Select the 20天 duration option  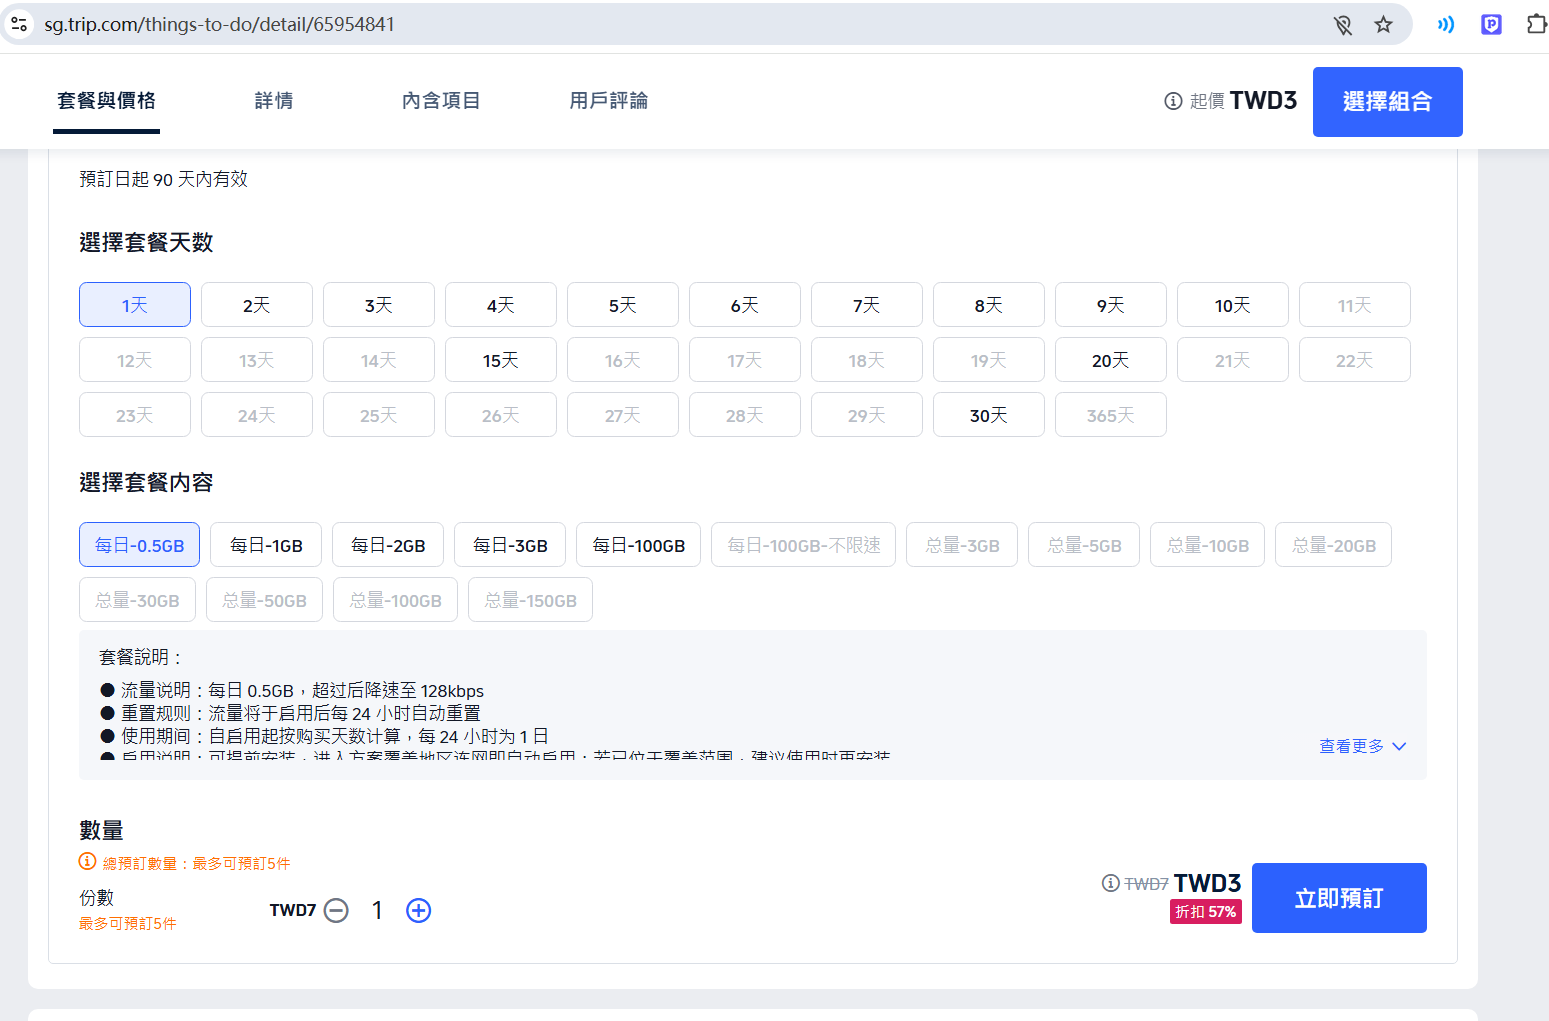click(1111, 359)
